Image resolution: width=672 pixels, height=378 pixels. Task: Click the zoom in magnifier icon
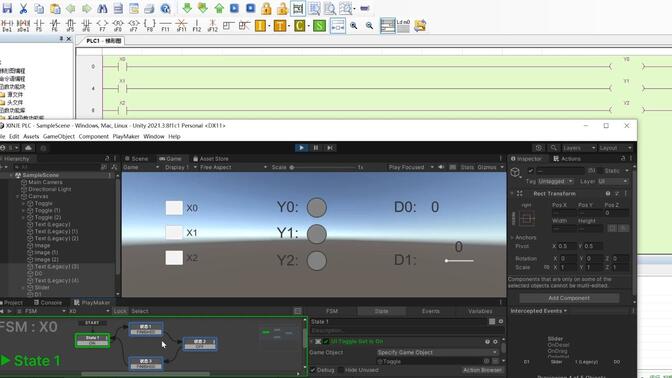point(354,26)
